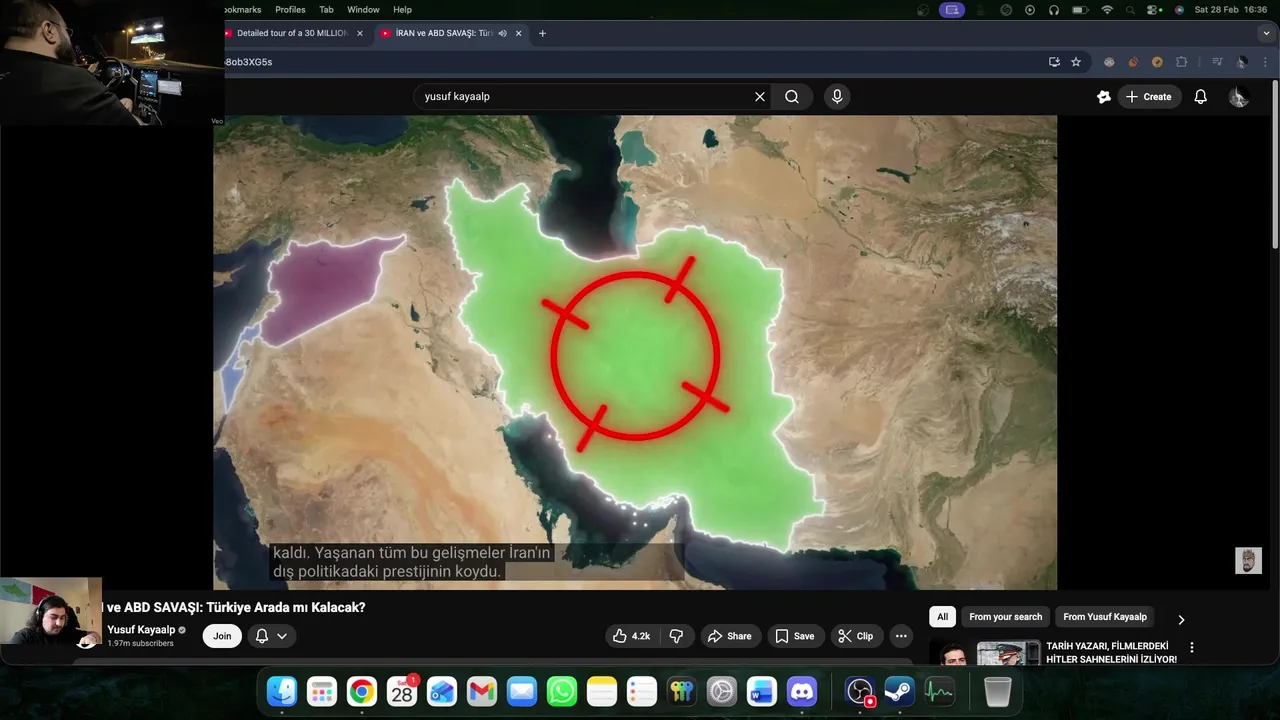This screenshot has height=720, width=1280.
Task: Open the Reminders app from the dock
Action: point(642,691)
